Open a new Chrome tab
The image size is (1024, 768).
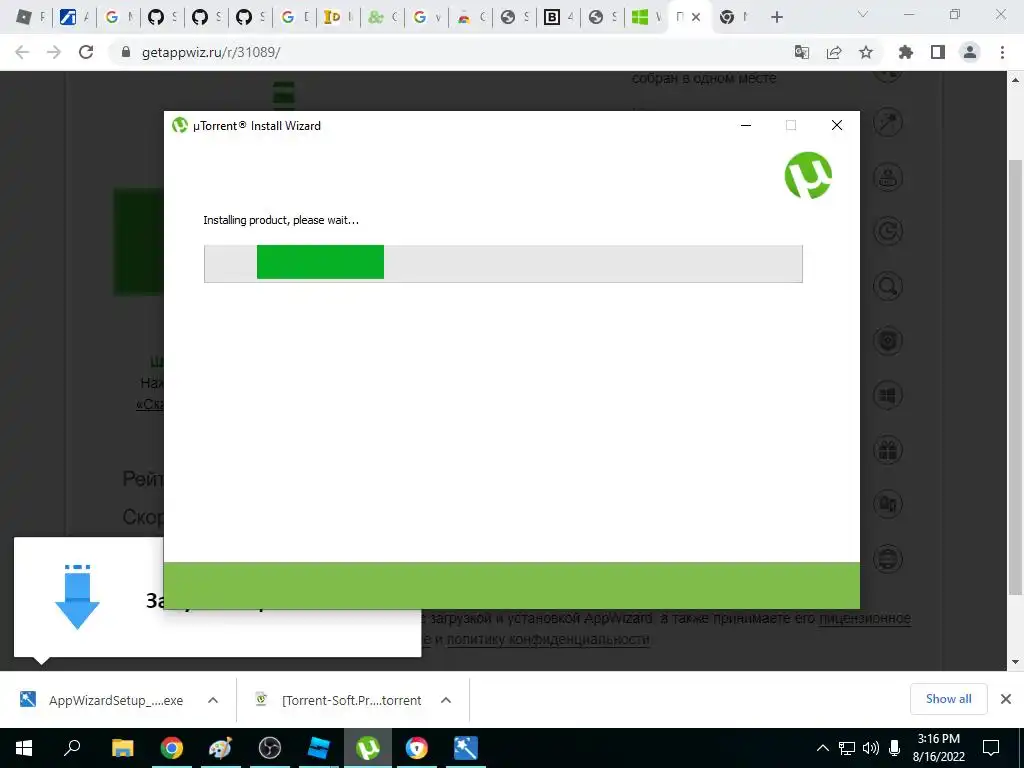776,18
